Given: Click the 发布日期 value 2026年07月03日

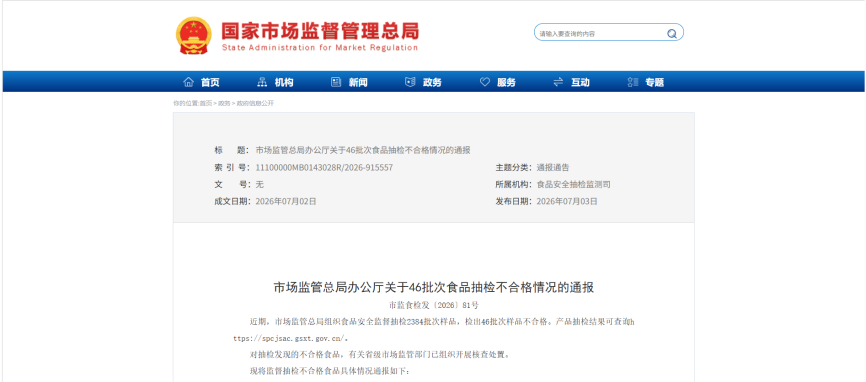Looking at the screenshot, I should click(x=567, y=201).
